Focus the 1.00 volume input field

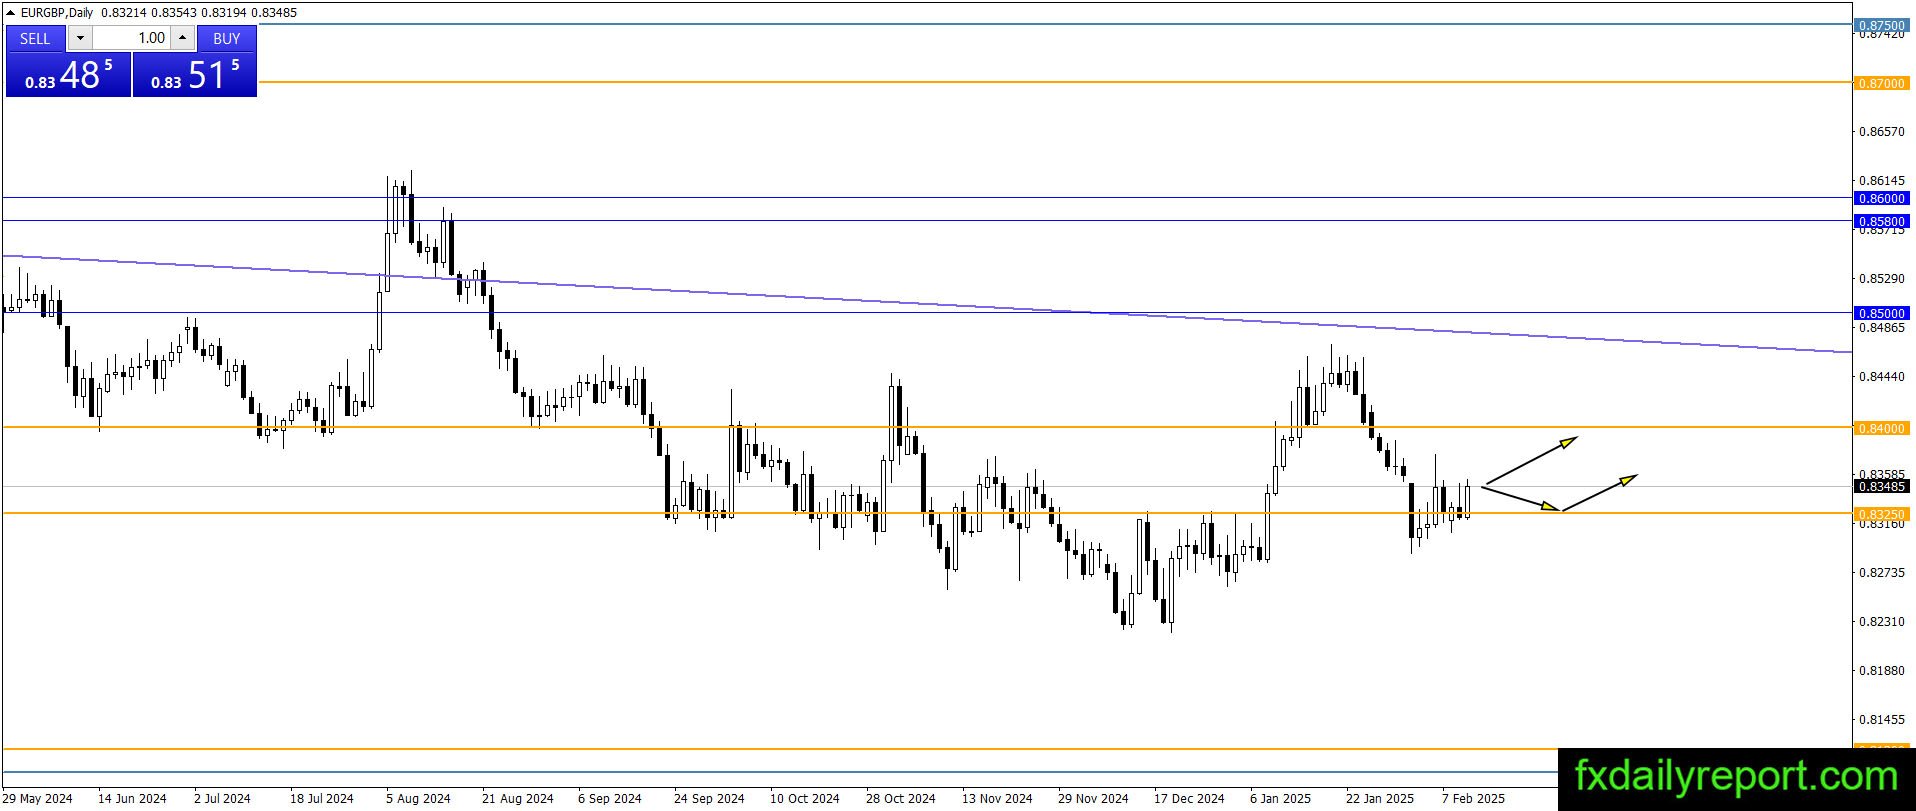coord(132,38)
